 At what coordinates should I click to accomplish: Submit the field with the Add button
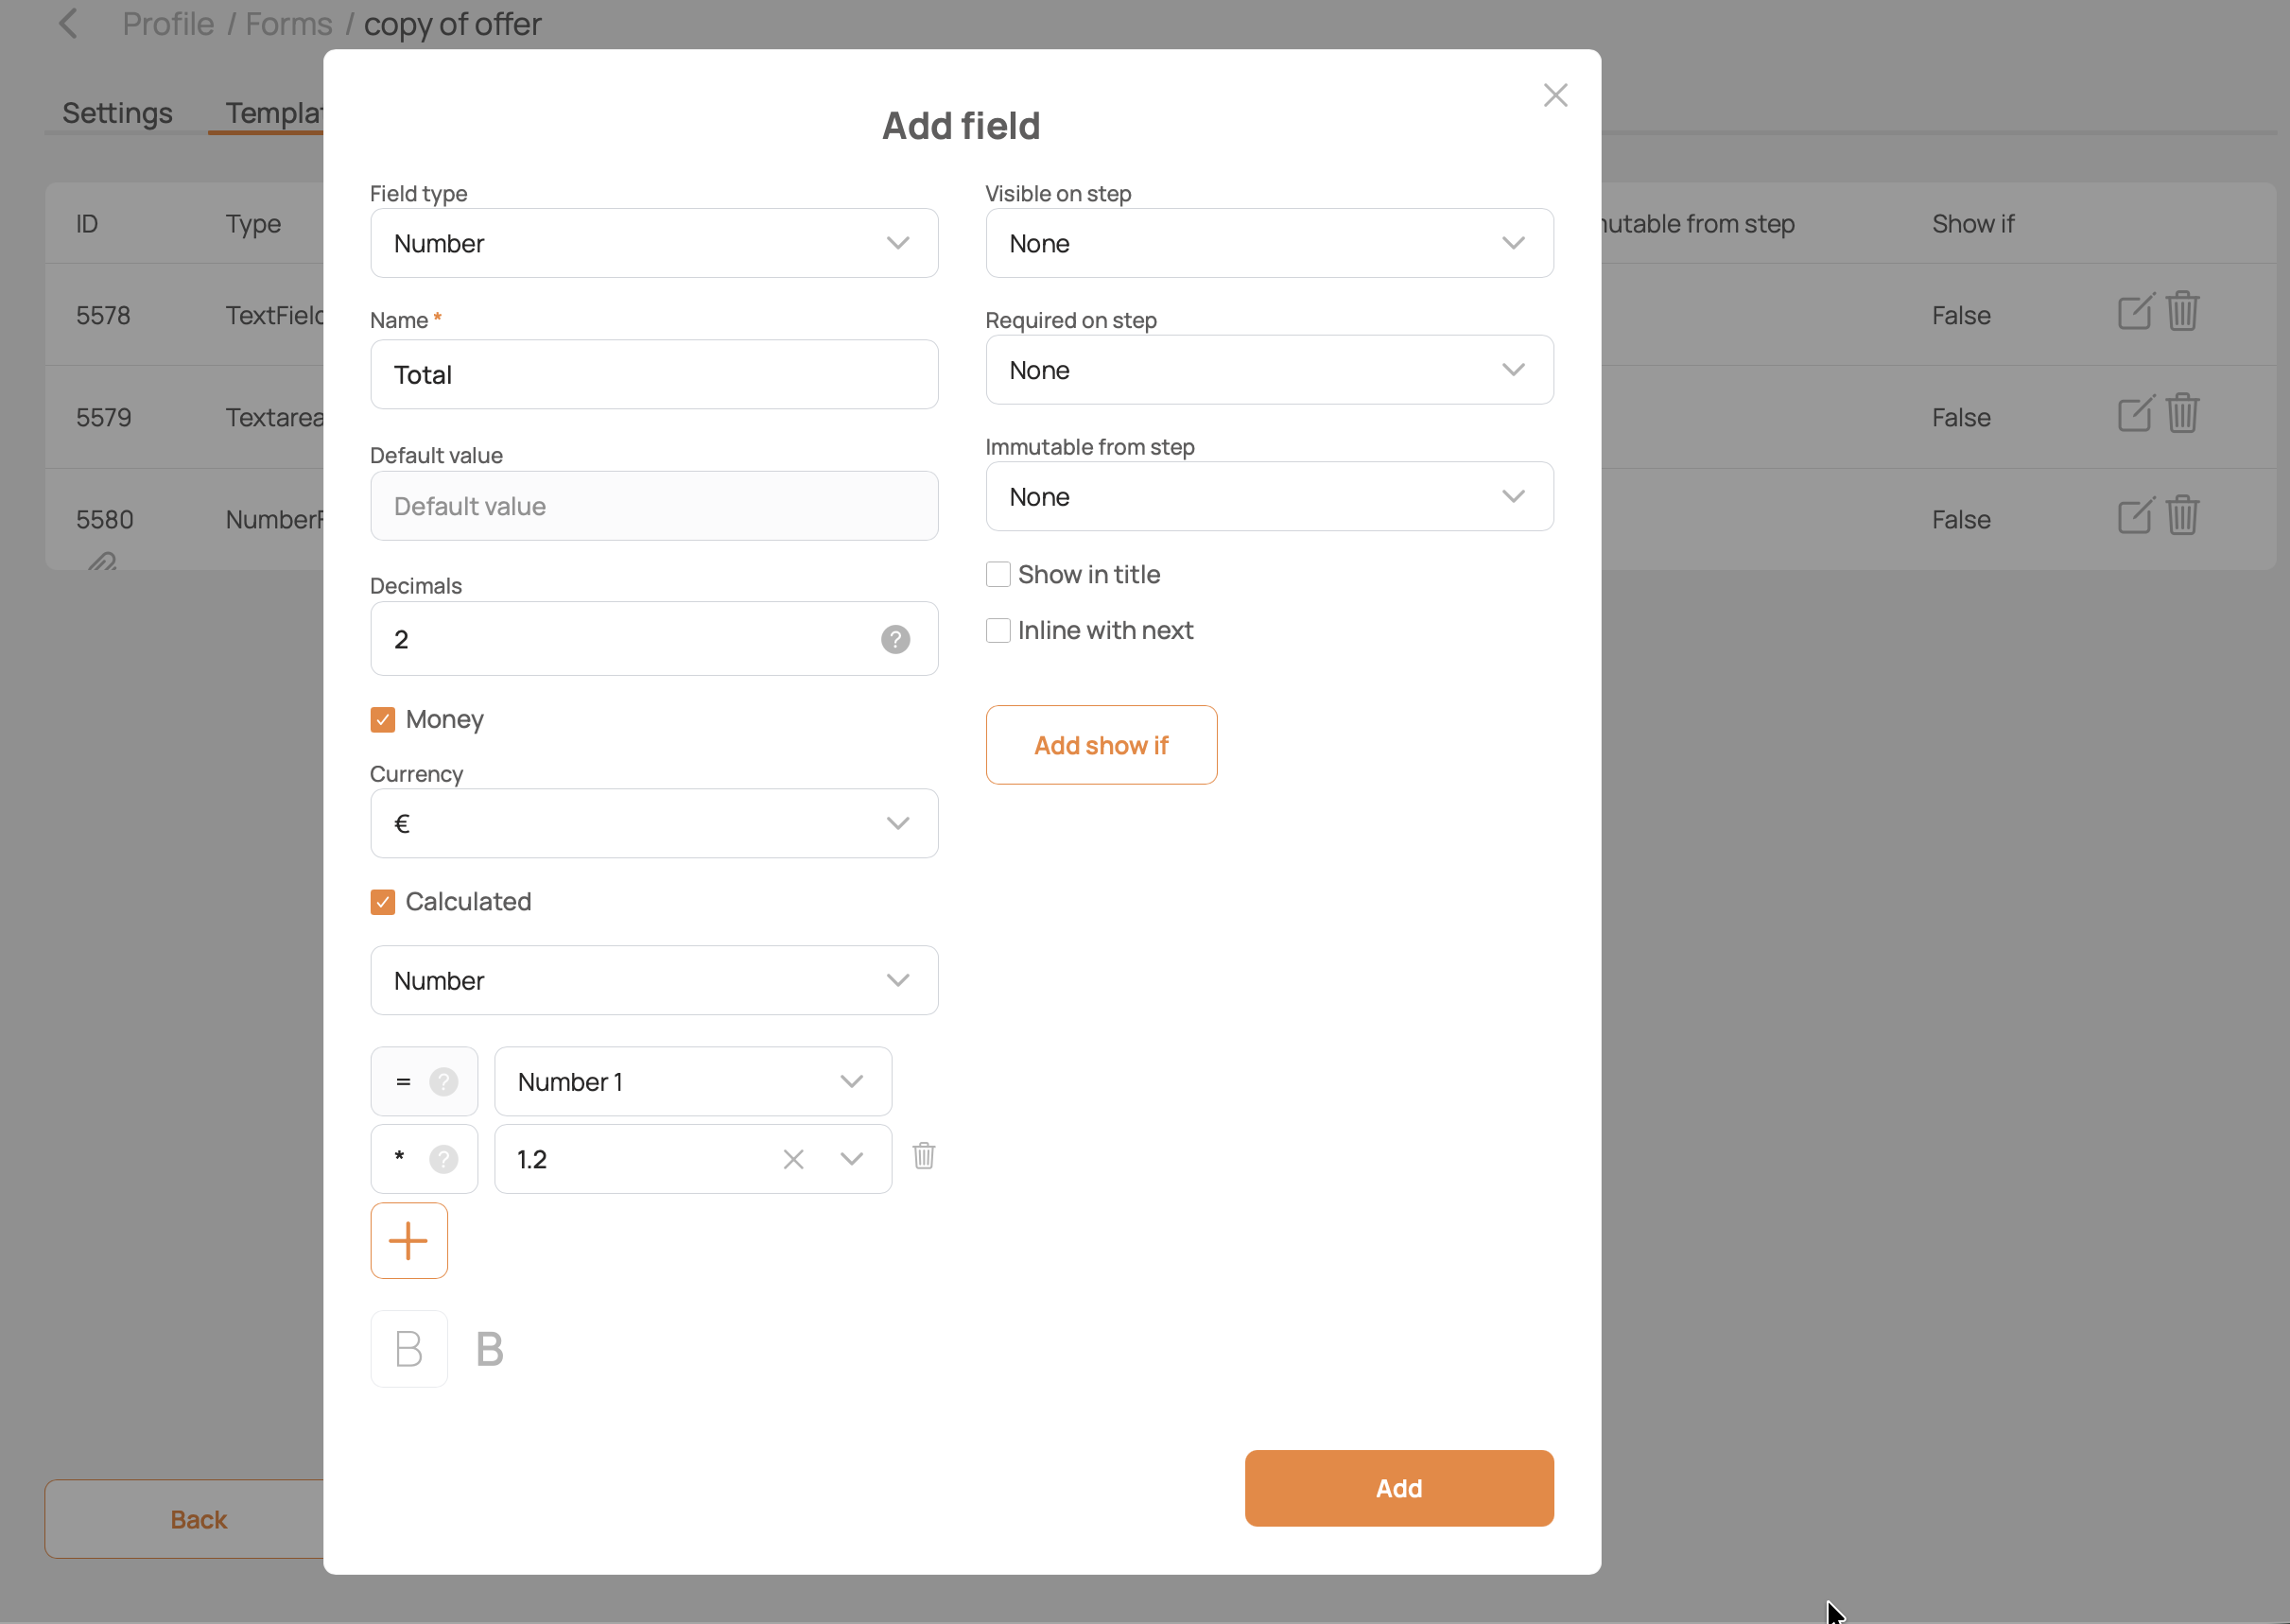(x=1398, y=1488)
